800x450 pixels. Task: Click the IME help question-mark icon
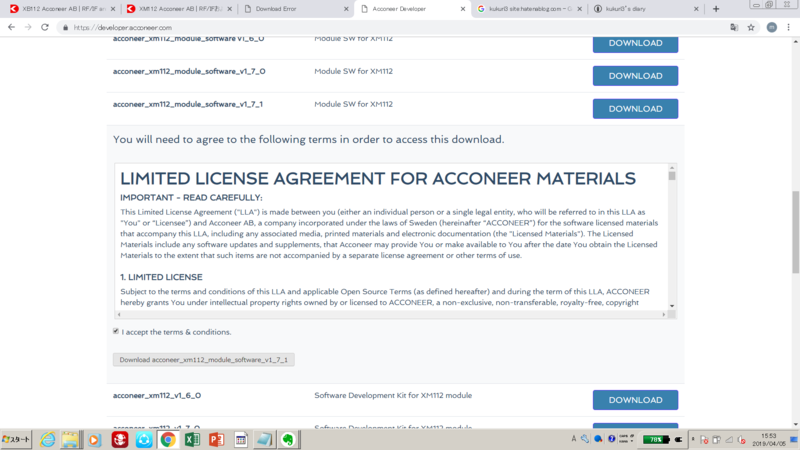(x=611, y=439)
